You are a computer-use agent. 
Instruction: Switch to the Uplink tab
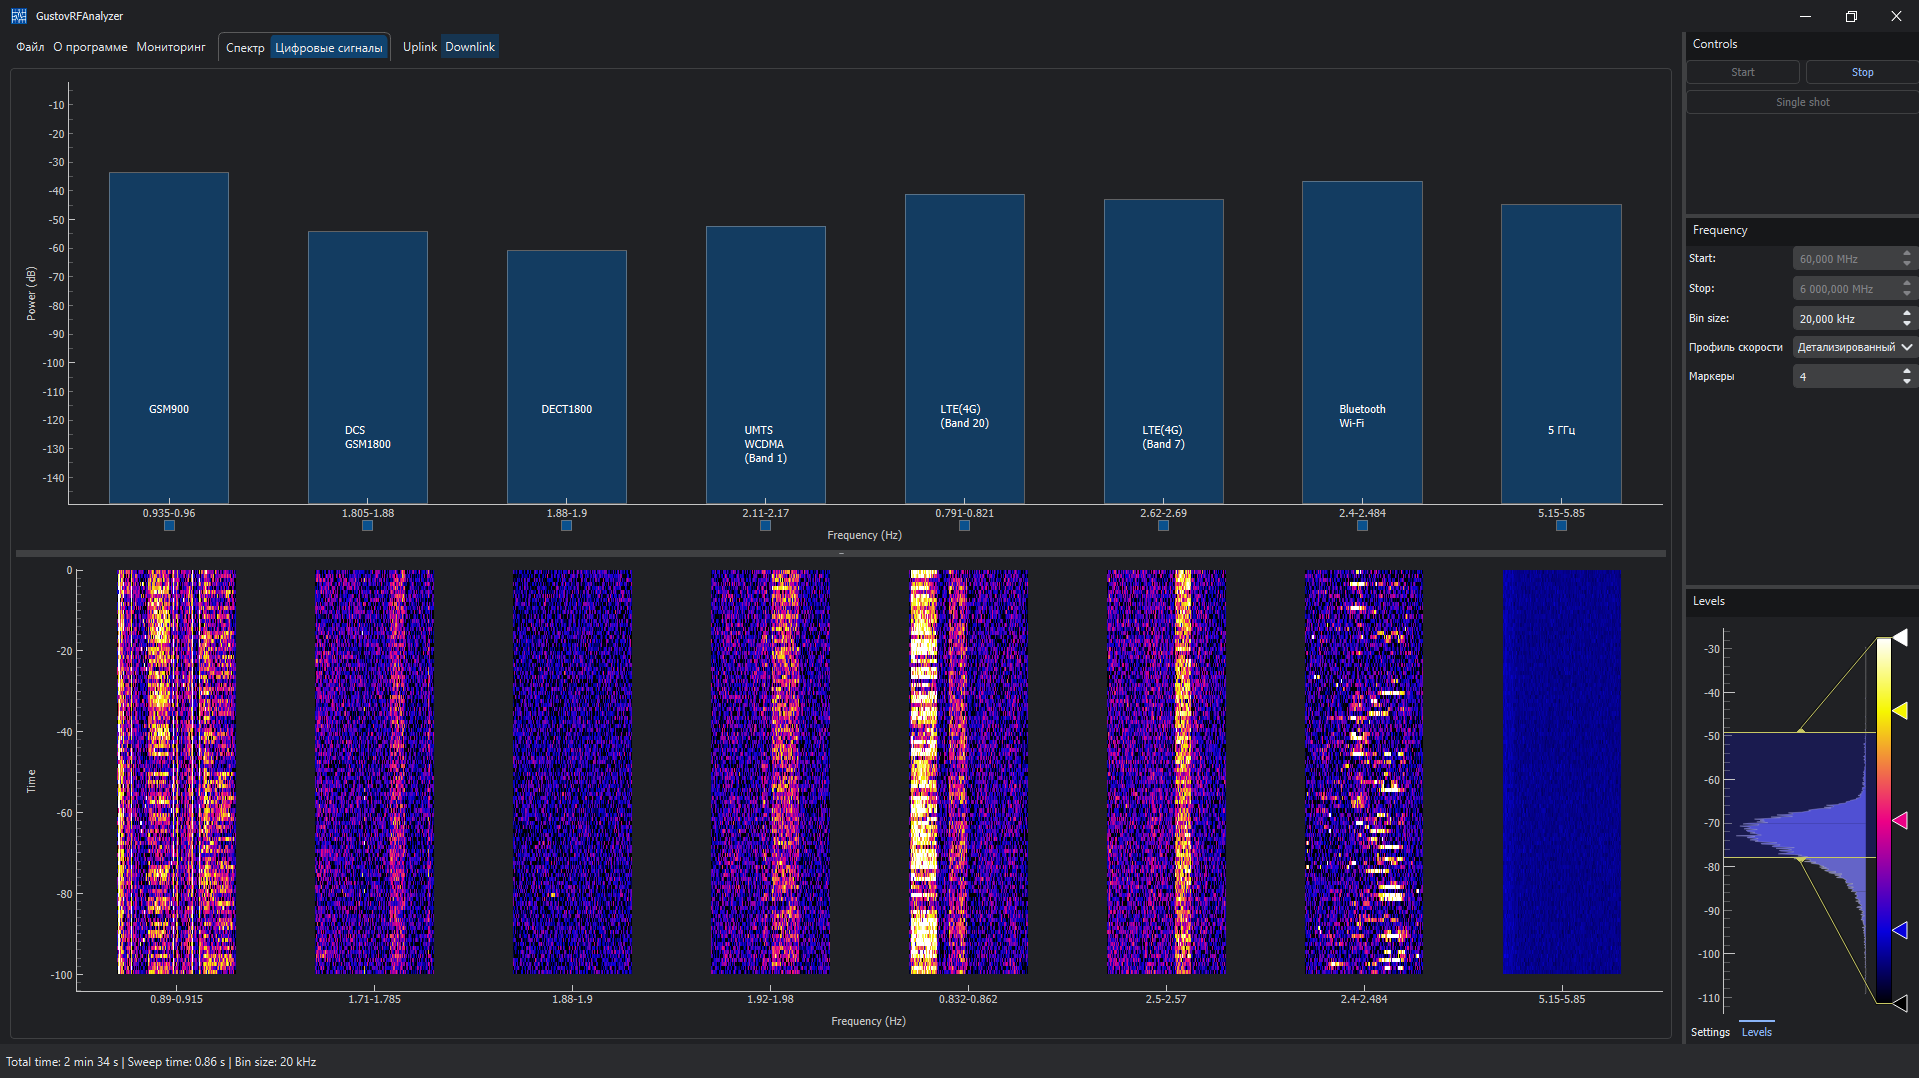(420, 47)
